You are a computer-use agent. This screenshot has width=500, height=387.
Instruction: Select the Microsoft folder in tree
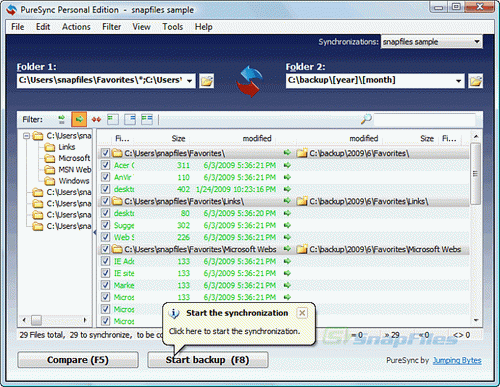coord(74,158)
